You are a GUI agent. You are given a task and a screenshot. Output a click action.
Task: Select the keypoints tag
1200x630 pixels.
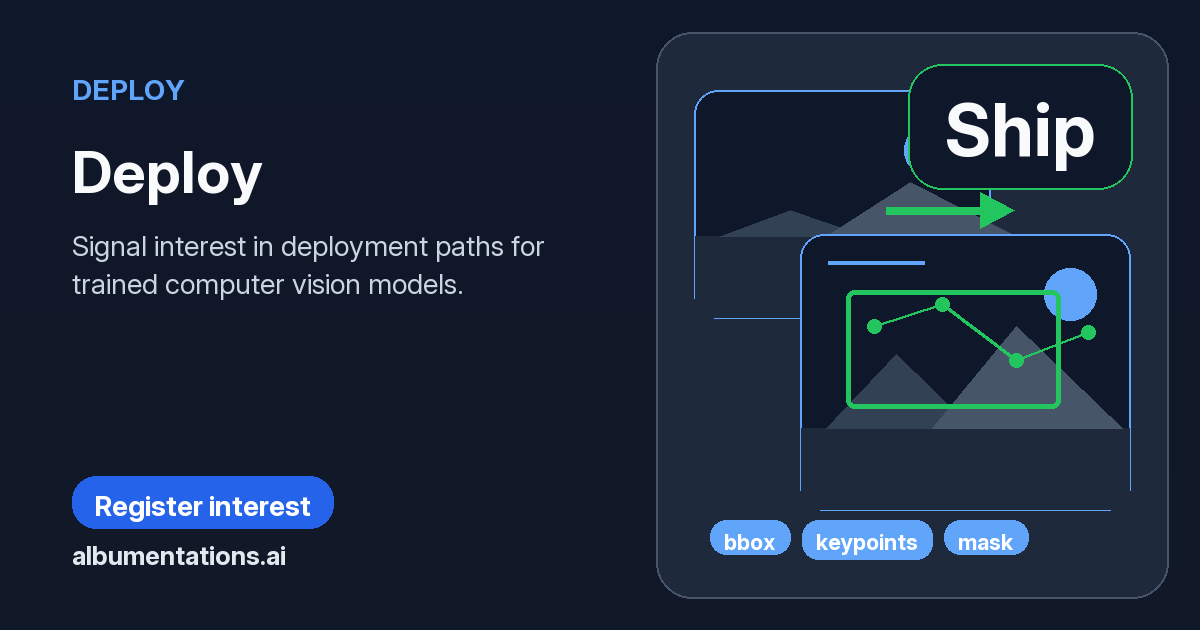click(x=867, y=541)
